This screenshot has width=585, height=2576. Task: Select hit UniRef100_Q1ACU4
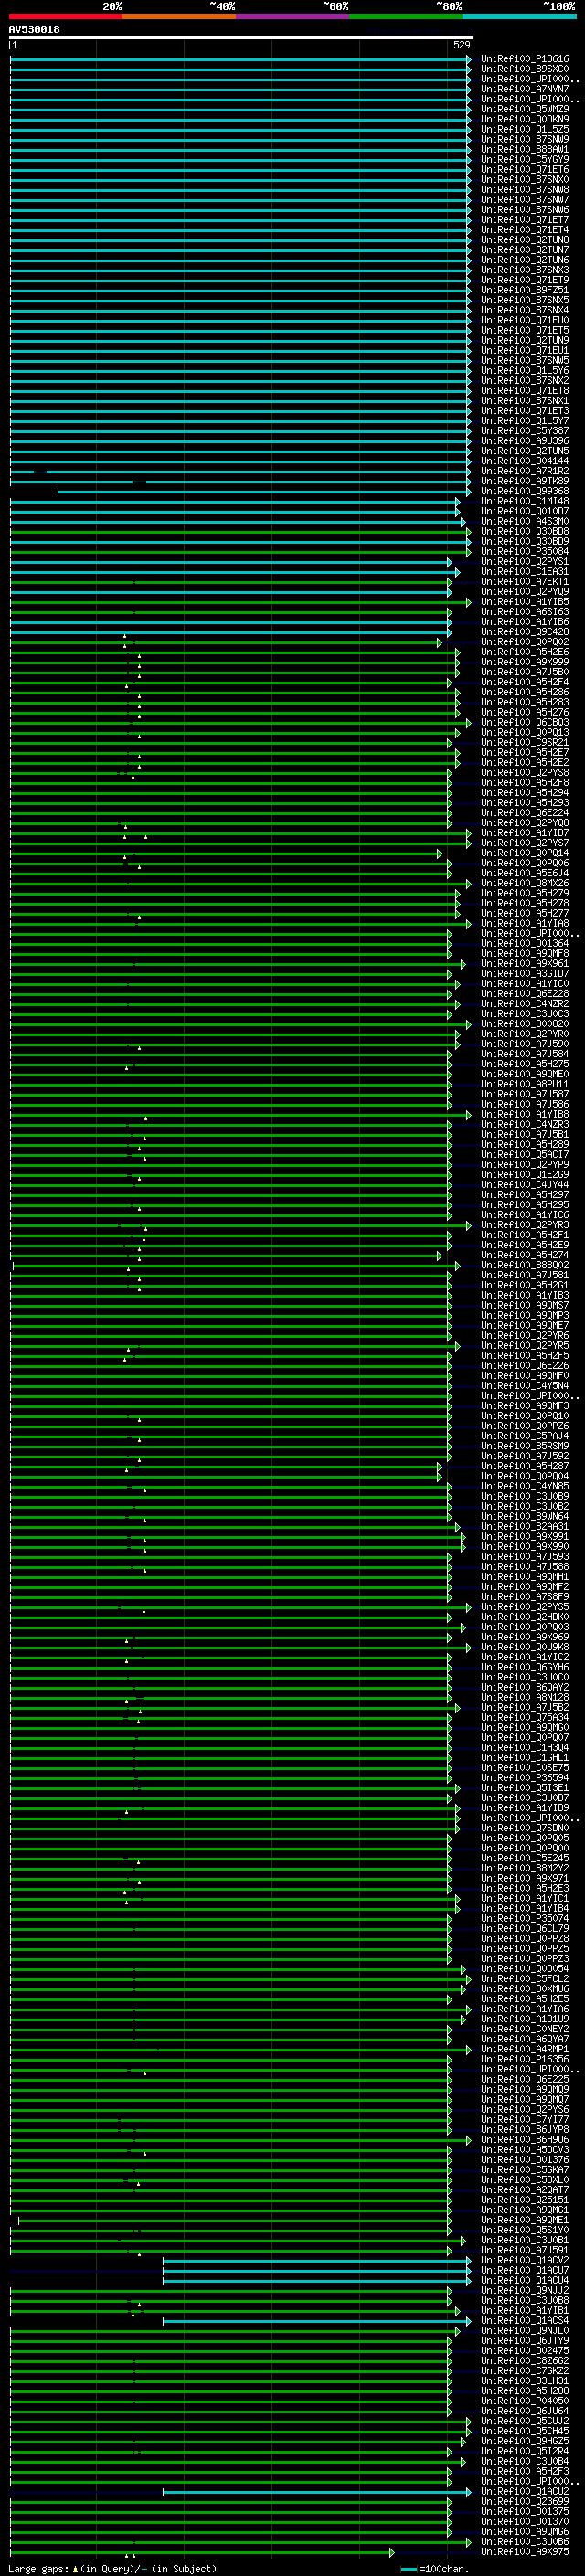click(524, 2280)
